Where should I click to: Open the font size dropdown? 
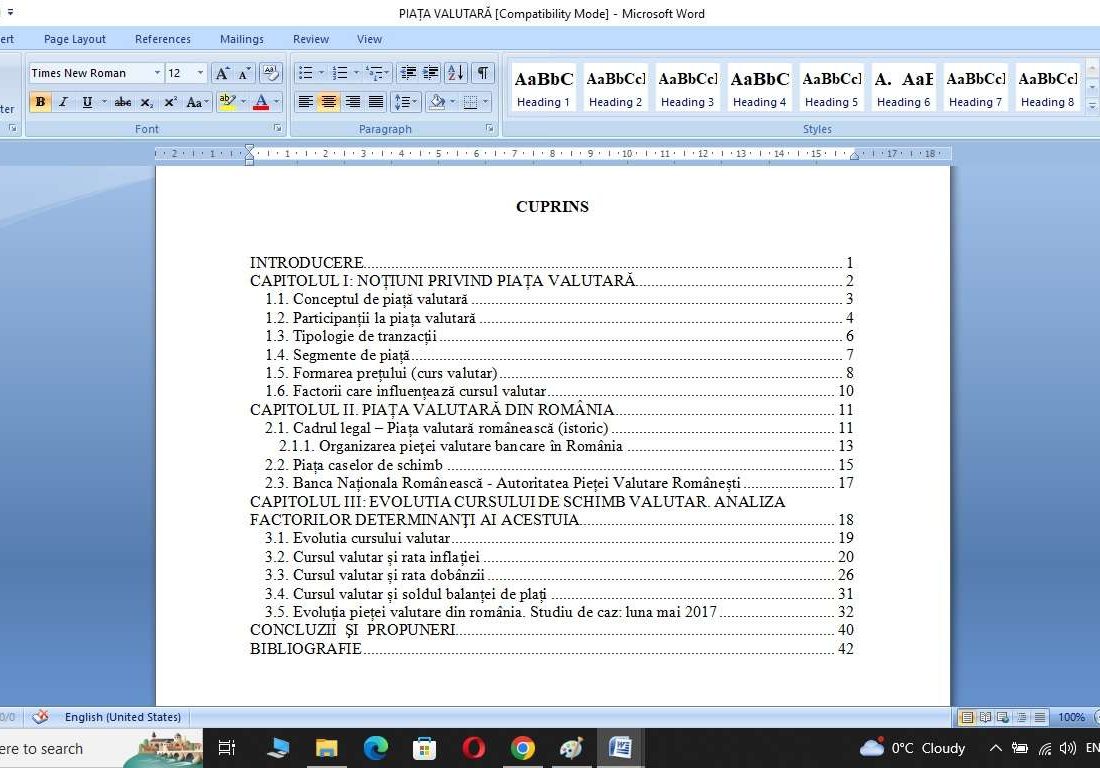[x=200, y=73]
